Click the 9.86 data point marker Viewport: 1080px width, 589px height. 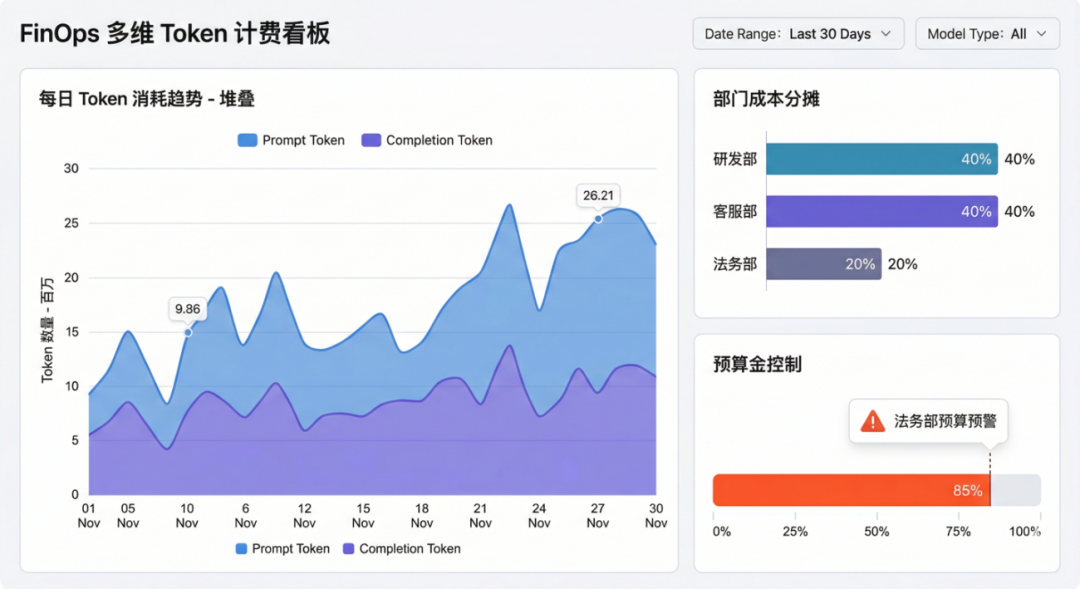(x=188, y=333)
